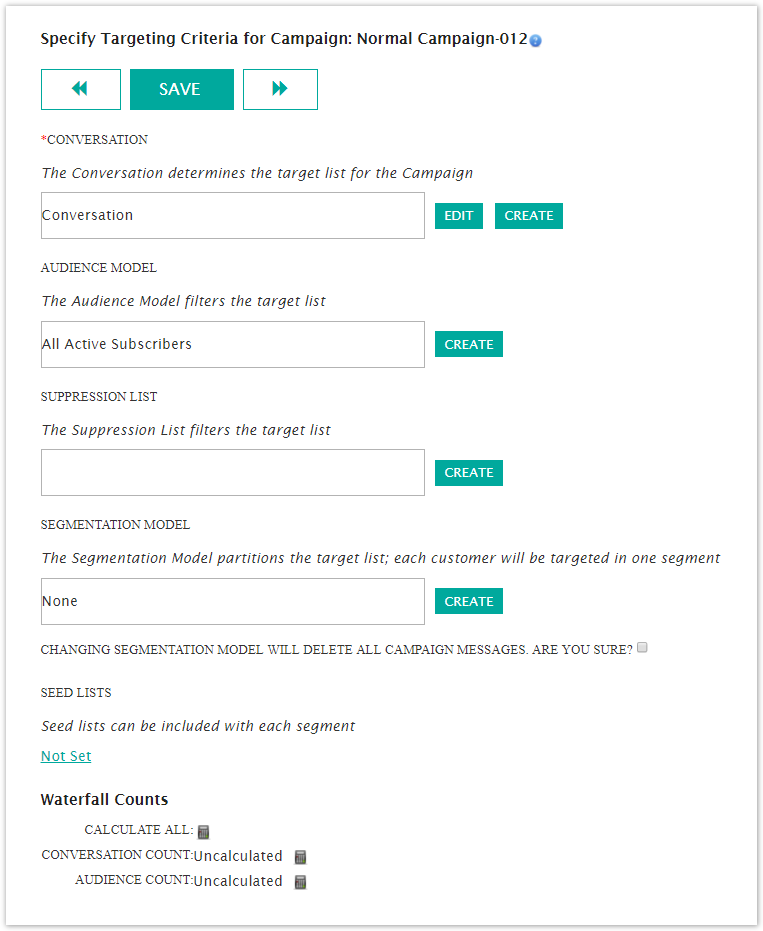
Task: Click the Calculate All calculator icon
Action: click(204, 831)
